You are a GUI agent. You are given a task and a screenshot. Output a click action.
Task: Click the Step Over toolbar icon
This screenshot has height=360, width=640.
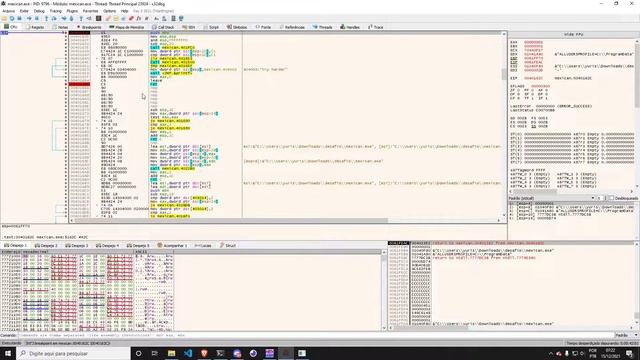coord(54,18)
